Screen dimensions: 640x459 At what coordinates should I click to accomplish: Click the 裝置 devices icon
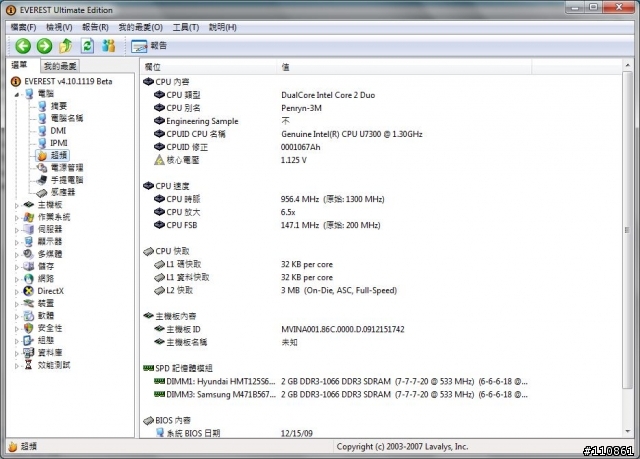[29, 303]
